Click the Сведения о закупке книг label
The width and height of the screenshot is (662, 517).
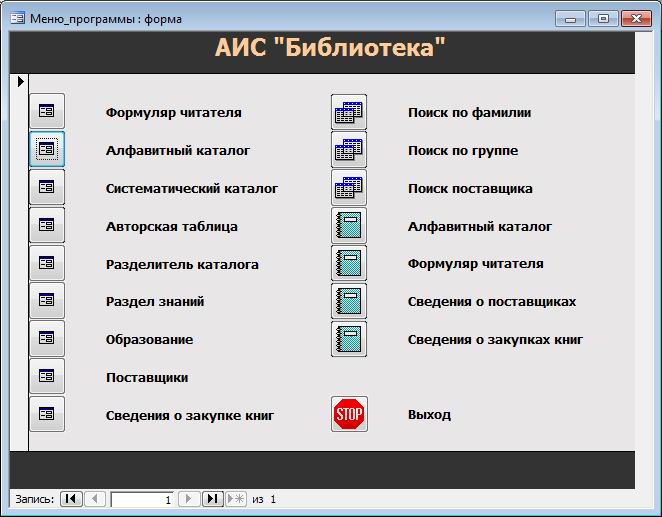190,415
